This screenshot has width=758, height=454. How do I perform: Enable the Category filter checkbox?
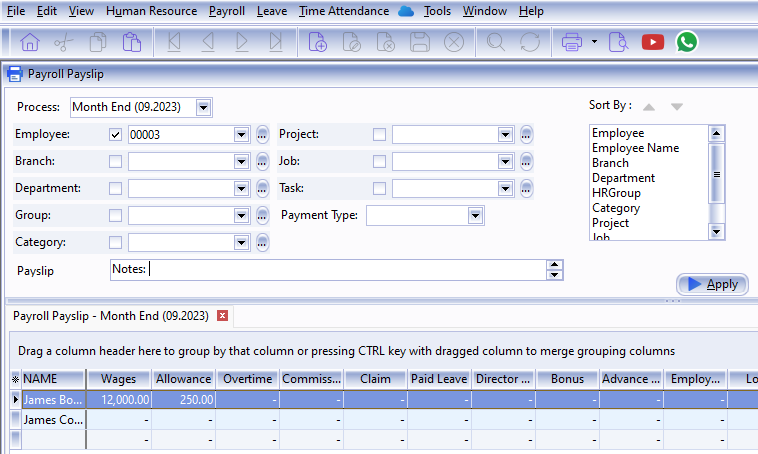tap(115, 243)
